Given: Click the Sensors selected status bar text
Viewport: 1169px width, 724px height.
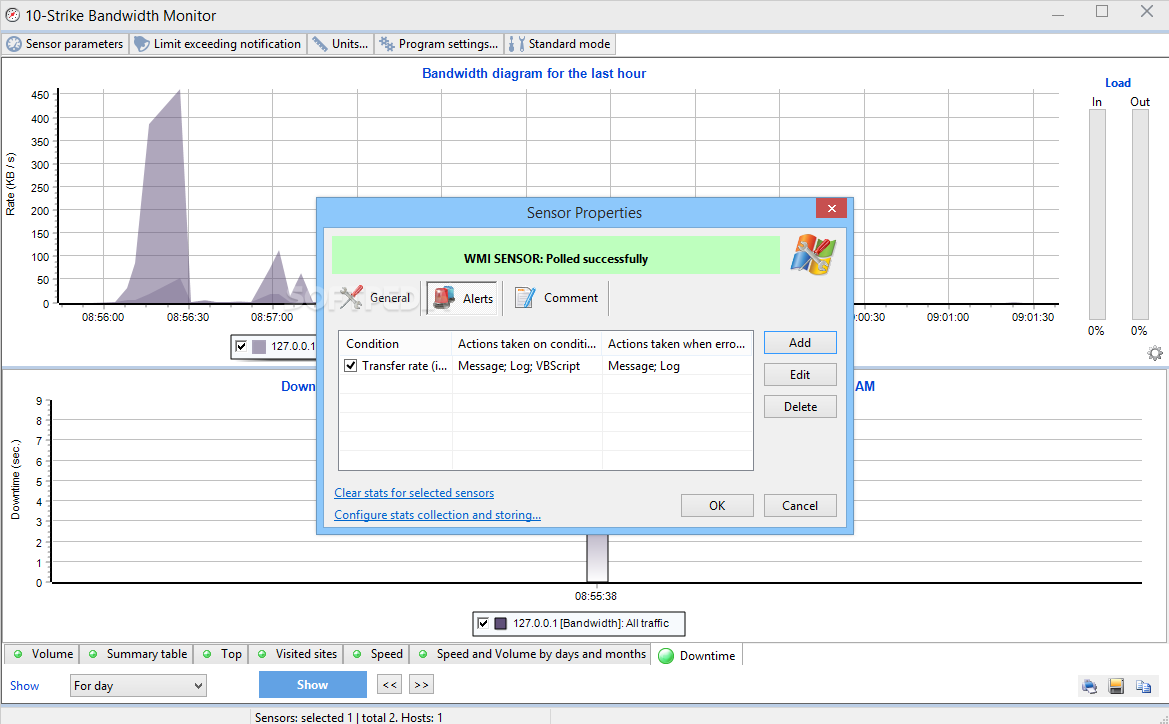Looking at the screenshot, I should pyautogui.click(x=349, y=717).
